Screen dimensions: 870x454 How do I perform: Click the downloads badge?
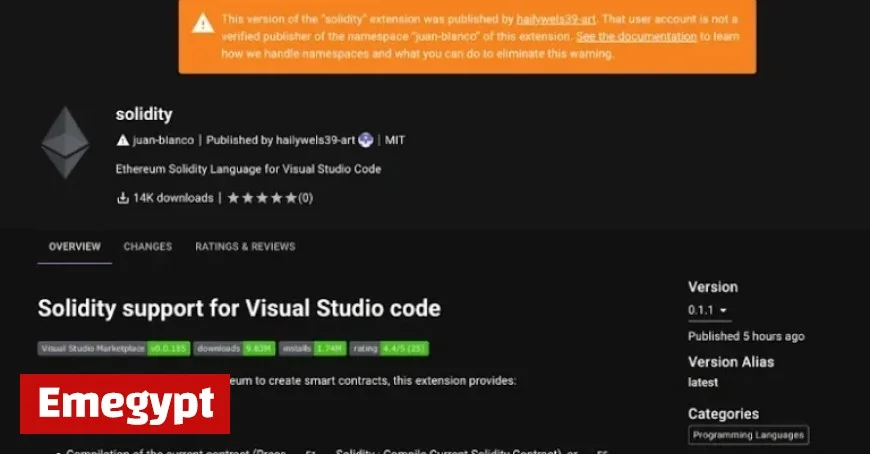[x=234, y=349]
